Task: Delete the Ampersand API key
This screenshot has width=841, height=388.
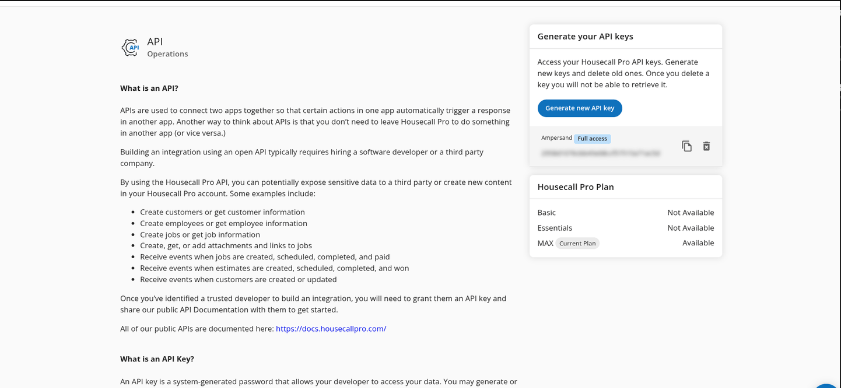Action: pos(706,146)
